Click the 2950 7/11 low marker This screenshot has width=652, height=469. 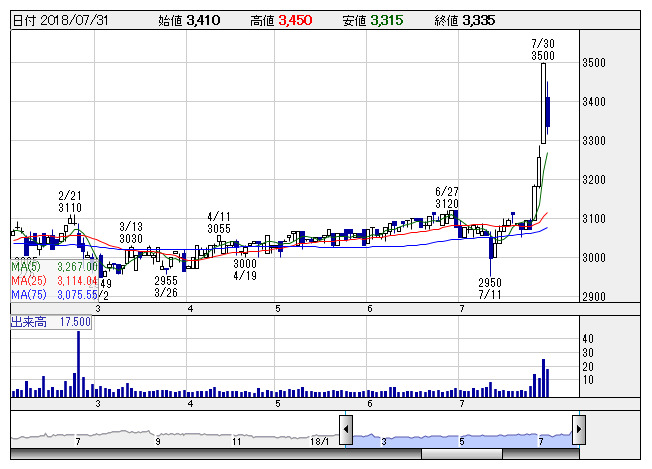(489, 289)
